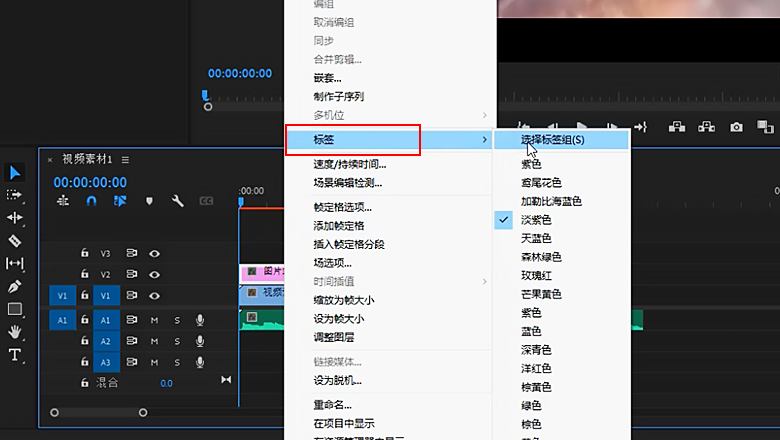Lock the V2 video track

point(85,275)
